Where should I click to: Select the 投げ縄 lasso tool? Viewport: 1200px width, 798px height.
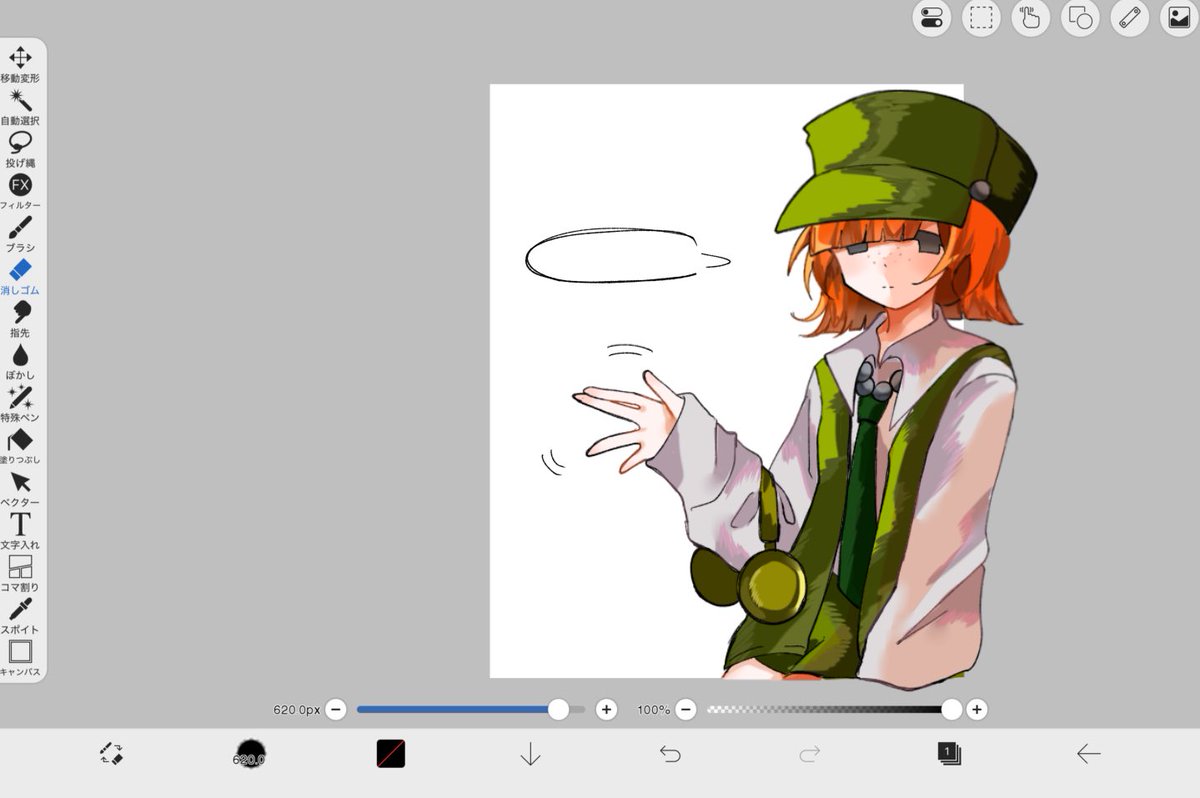[20, 149]
